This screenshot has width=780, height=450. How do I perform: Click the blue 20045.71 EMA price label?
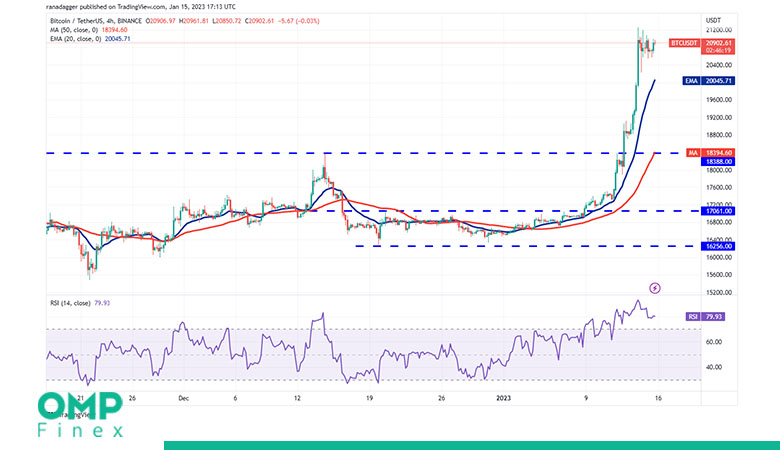coord(718,81)
